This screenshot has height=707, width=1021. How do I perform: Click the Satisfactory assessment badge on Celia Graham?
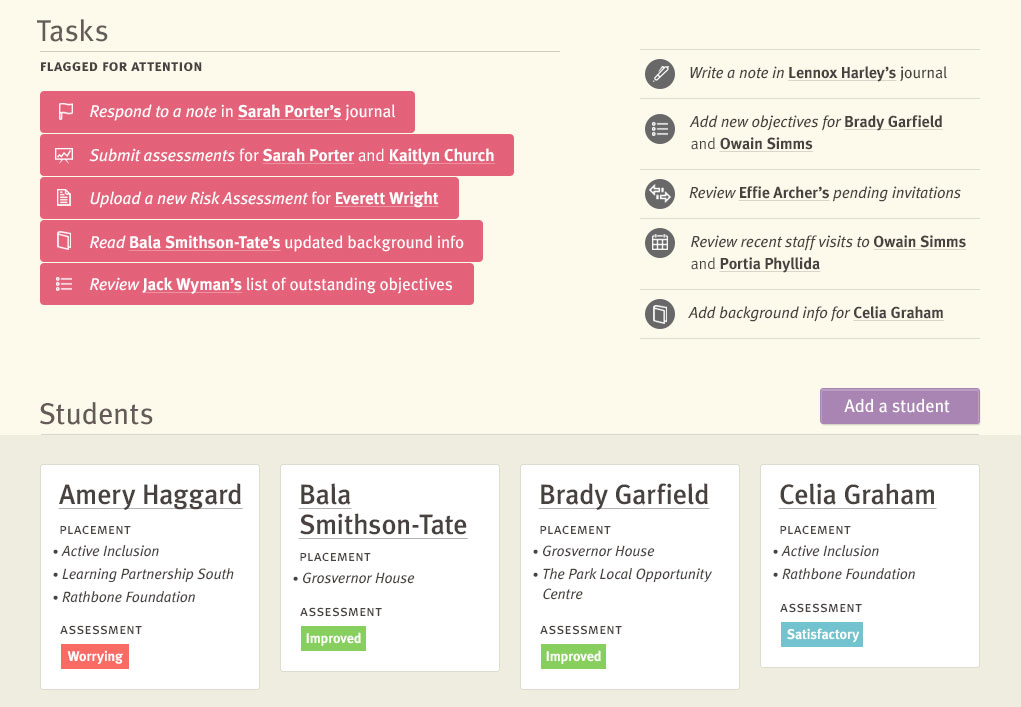[822, 634]
